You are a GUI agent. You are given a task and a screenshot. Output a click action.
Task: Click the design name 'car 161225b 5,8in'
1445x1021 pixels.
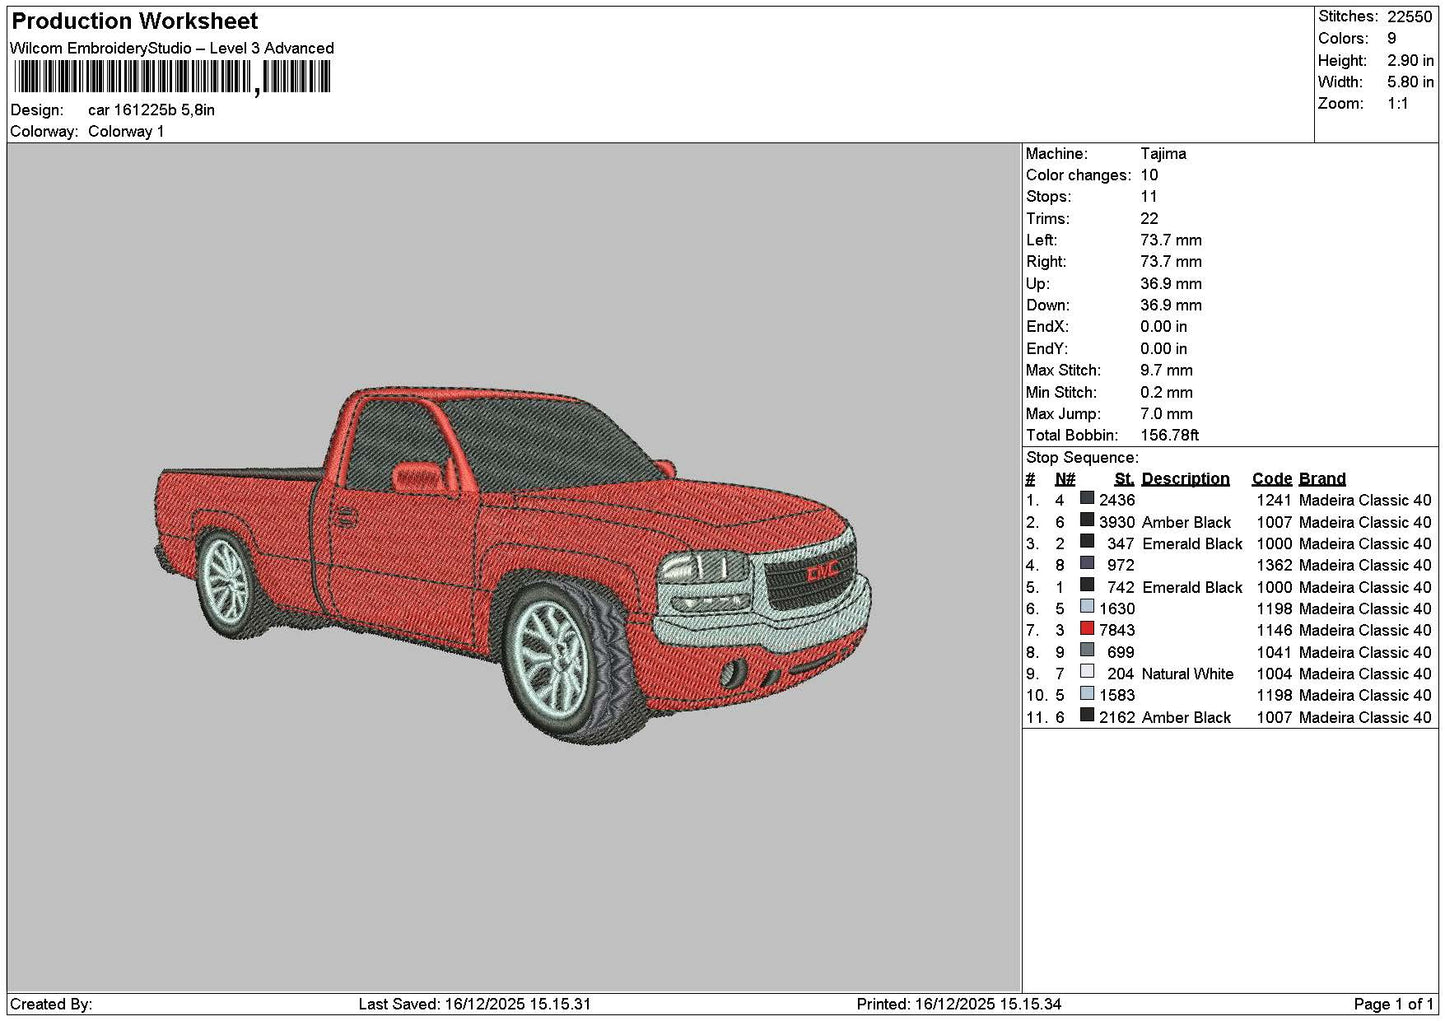[151, 110]
